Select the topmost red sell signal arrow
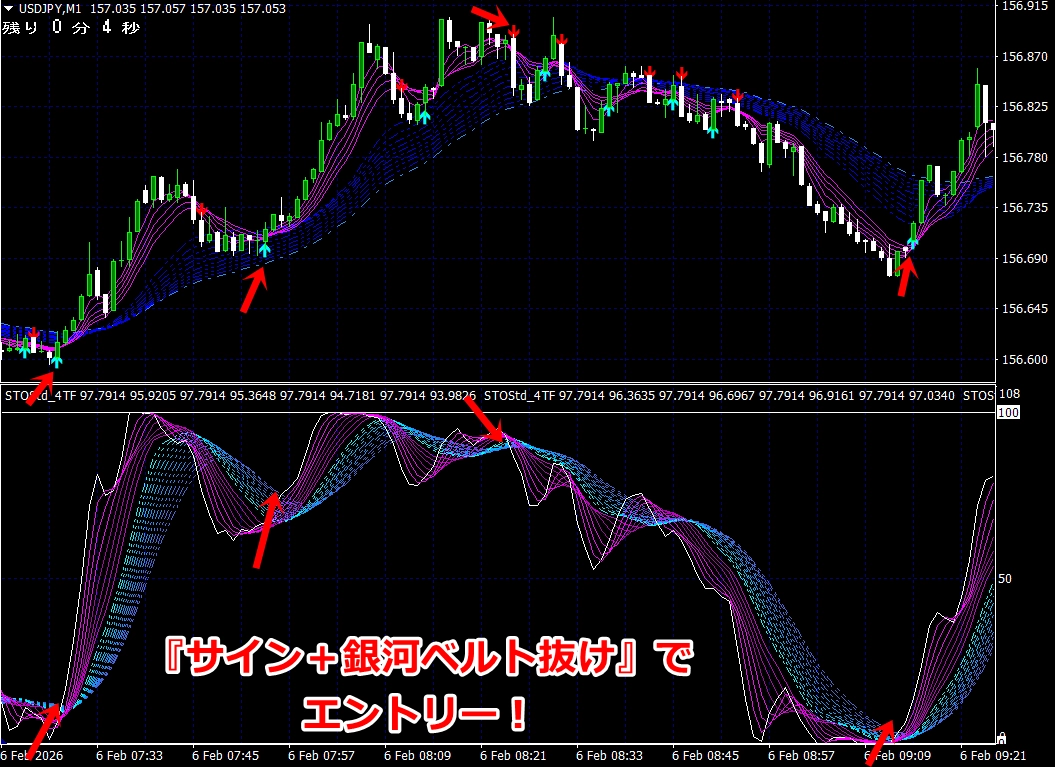 coord(513,33)
